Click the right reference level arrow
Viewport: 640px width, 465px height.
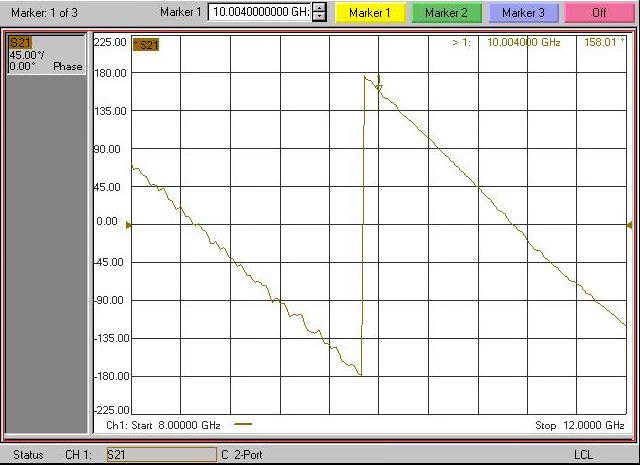pos(629,225)
